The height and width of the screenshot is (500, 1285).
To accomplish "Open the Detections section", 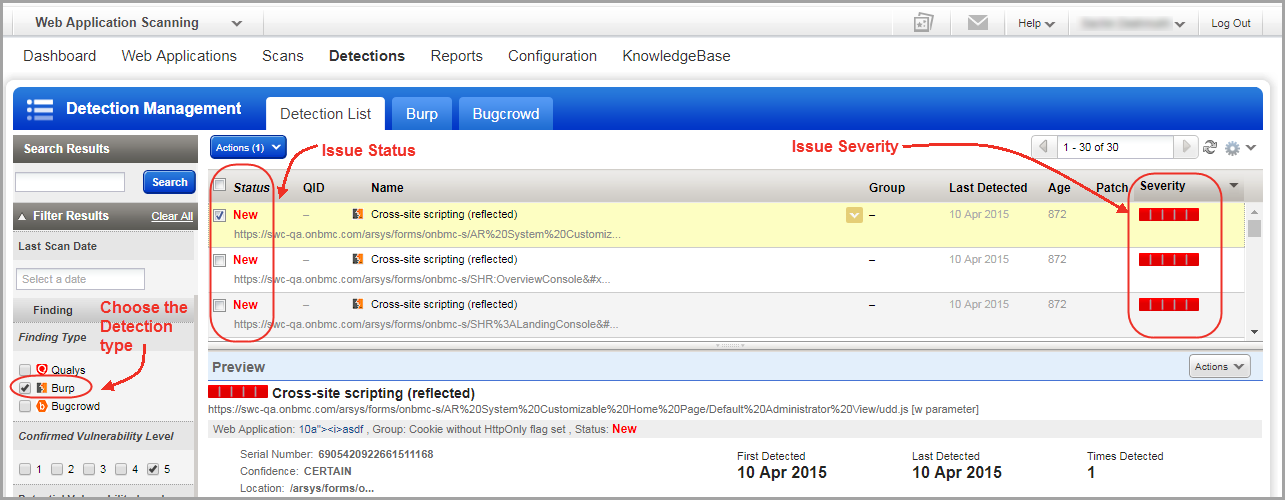I will pos(367,56).
